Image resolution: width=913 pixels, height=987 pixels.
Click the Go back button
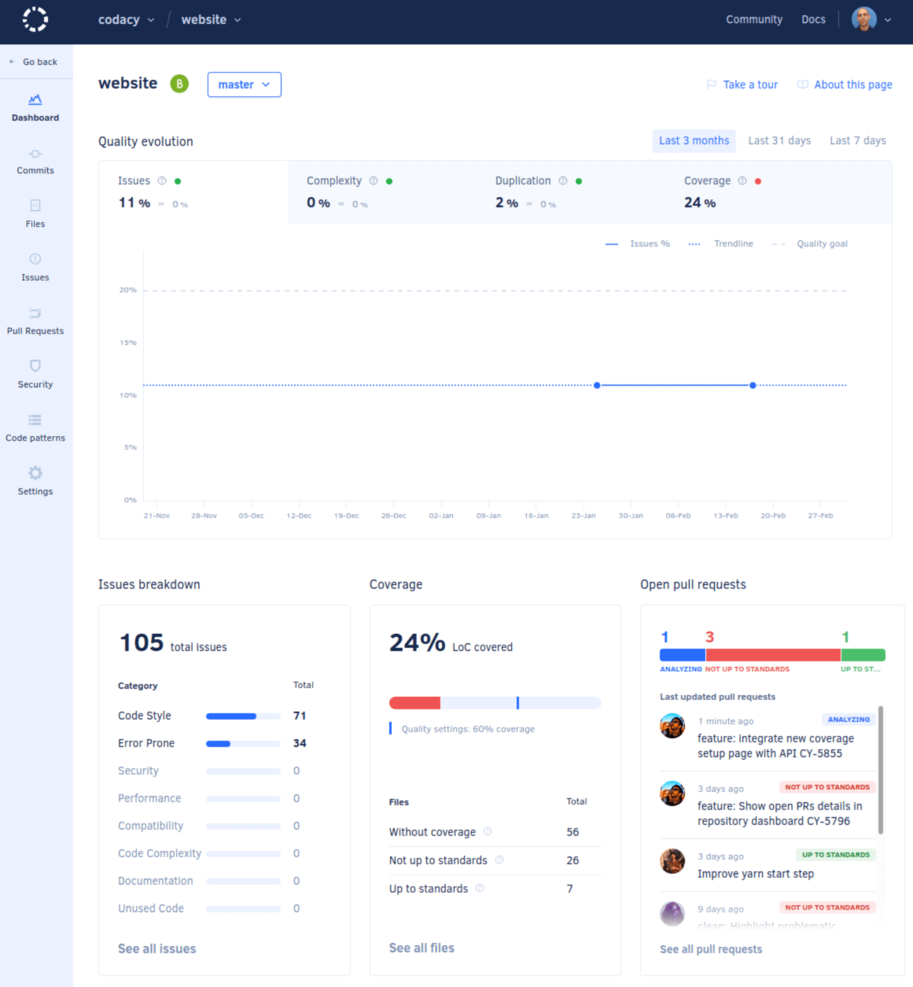(36, 61)
